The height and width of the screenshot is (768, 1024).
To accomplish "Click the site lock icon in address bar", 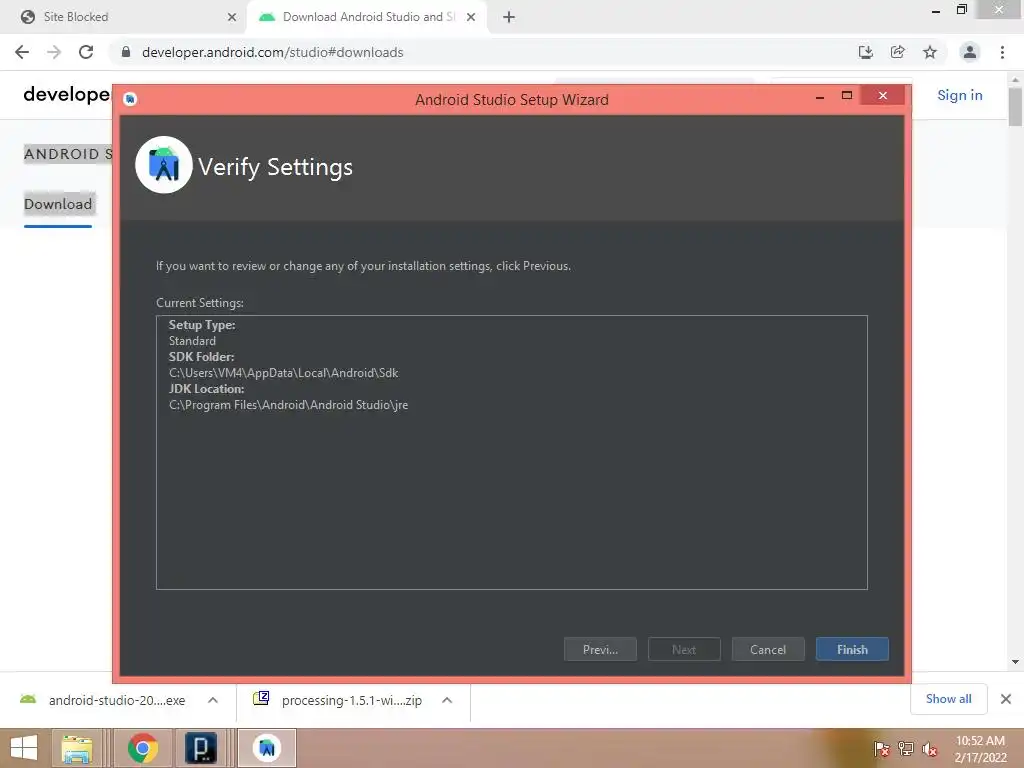I will pos(126,52).
